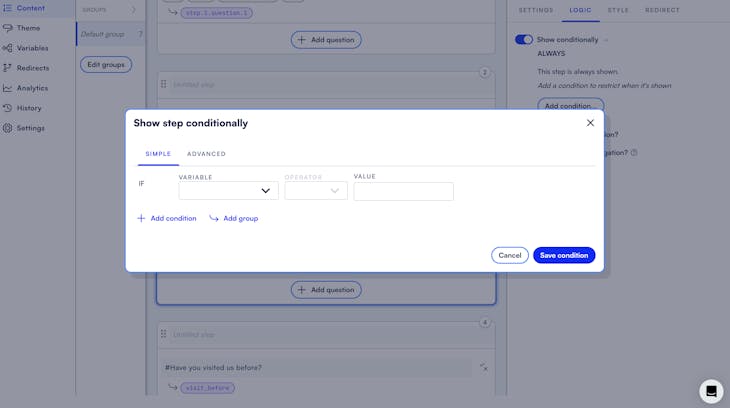Viewport: 730px width, 408px height.
Task: Expand the Groups panel chevron
Action: point(133,9)
